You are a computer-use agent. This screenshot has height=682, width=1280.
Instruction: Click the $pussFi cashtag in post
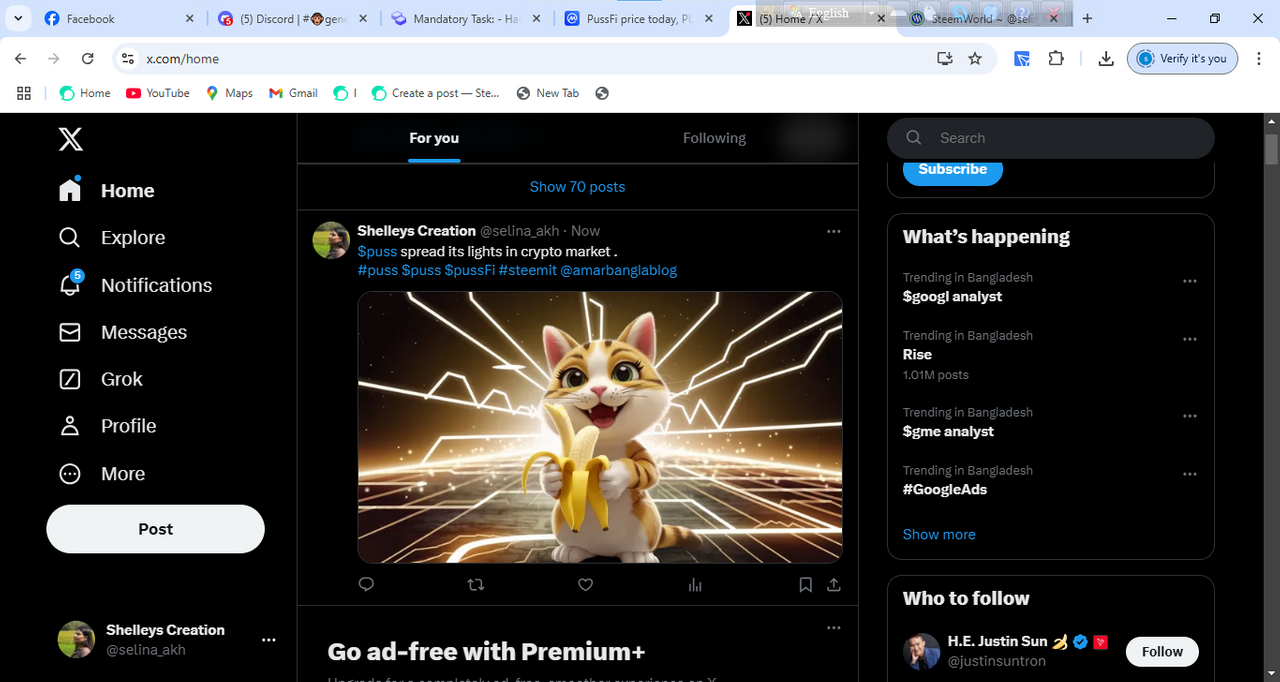pyautogui.click(x=469, y=270)
